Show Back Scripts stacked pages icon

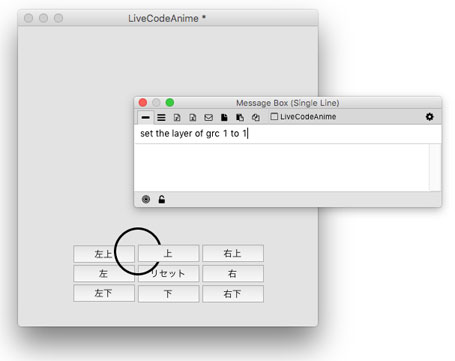pyautogui.click(x=240, y=117)
